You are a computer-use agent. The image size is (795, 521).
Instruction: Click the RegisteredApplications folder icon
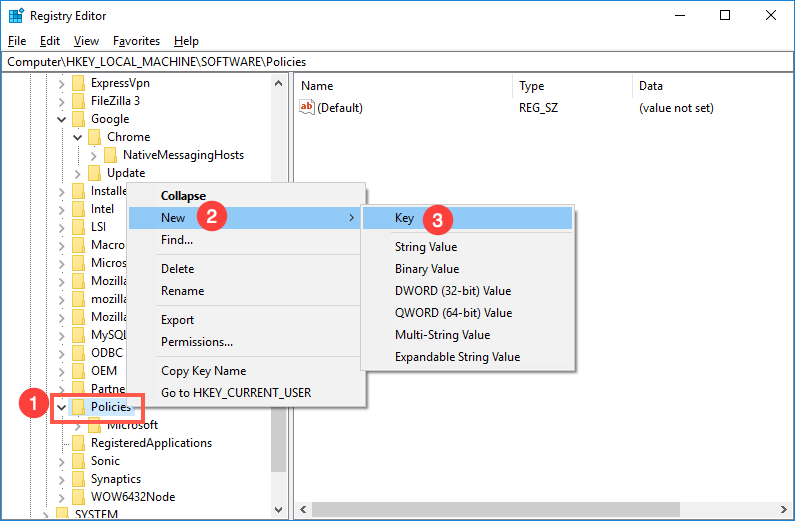(78, 443)
